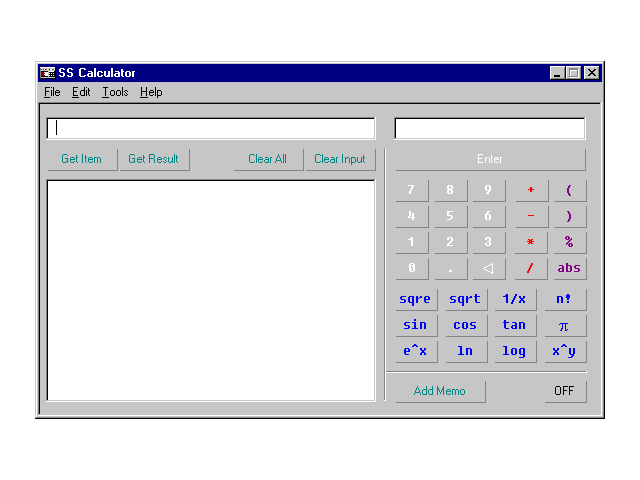Click the empty history list area
The height and width of the screenshot is (480, 640).
click(x=211, y=290)
